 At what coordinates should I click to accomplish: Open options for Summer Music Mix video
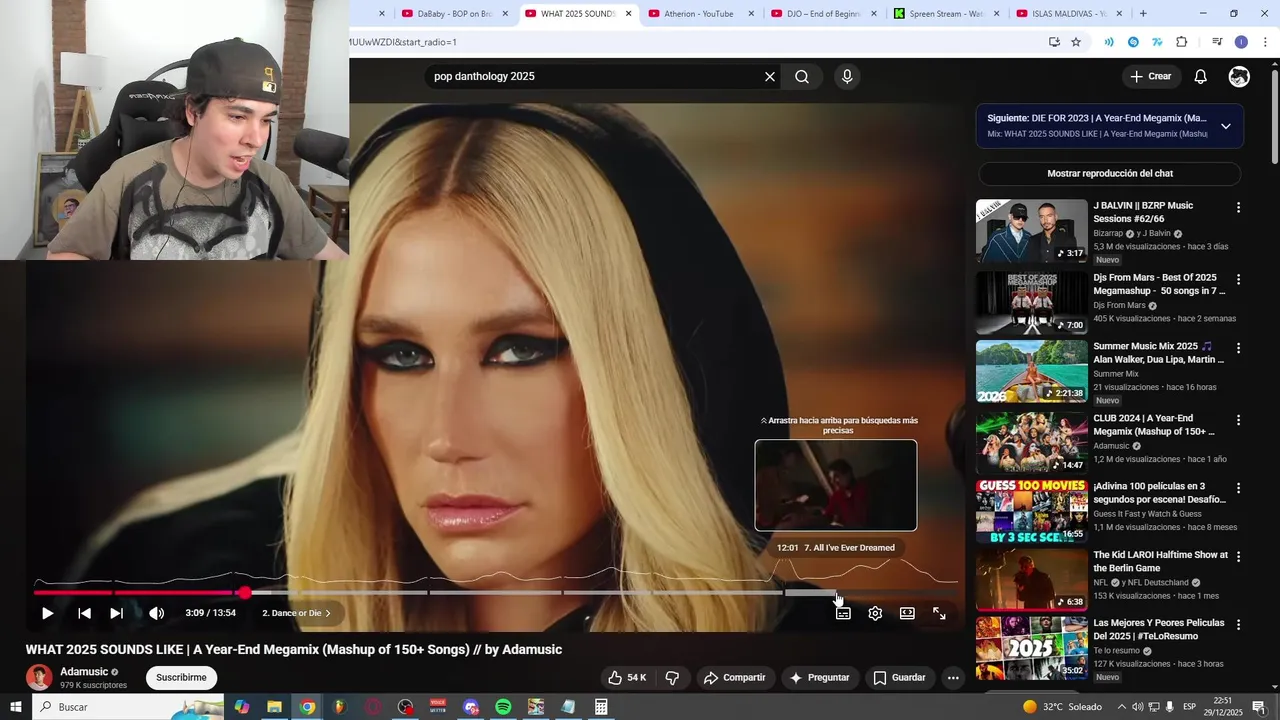[1238, 348]
